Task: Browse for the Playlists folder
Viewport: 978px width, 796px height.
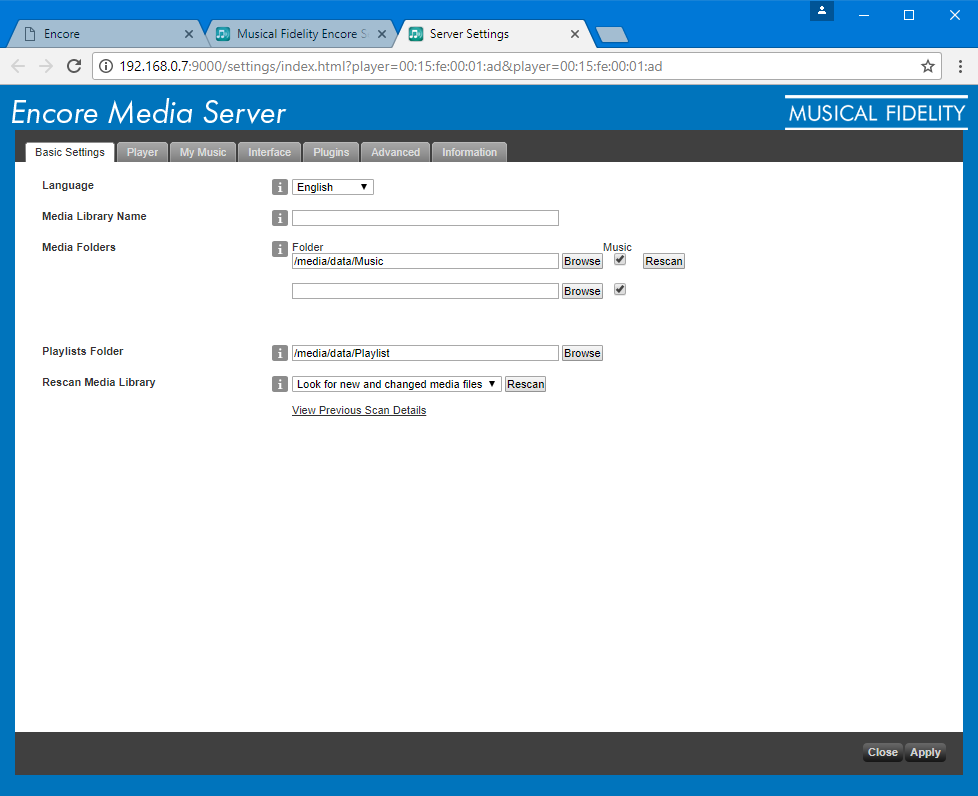Action: pos(582,353)
